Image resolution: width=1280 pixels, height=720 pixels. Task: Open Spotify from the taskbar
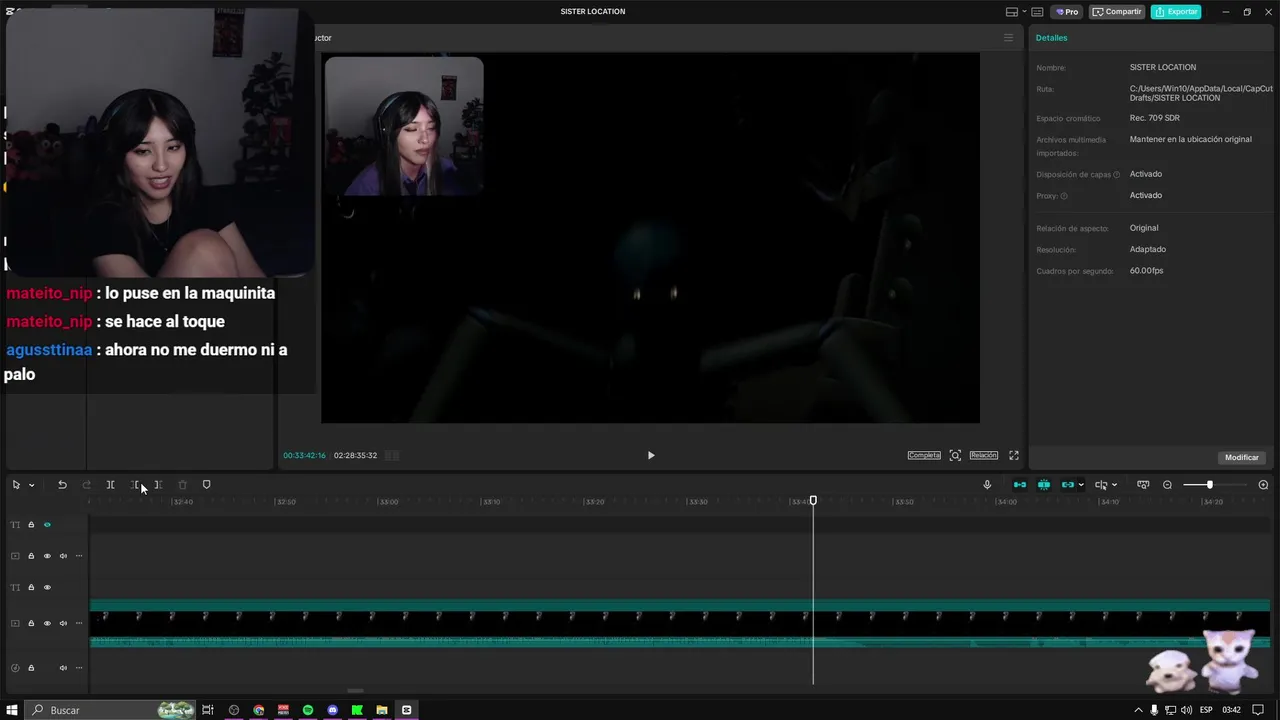pyautogui.click(x=308, y=710)
